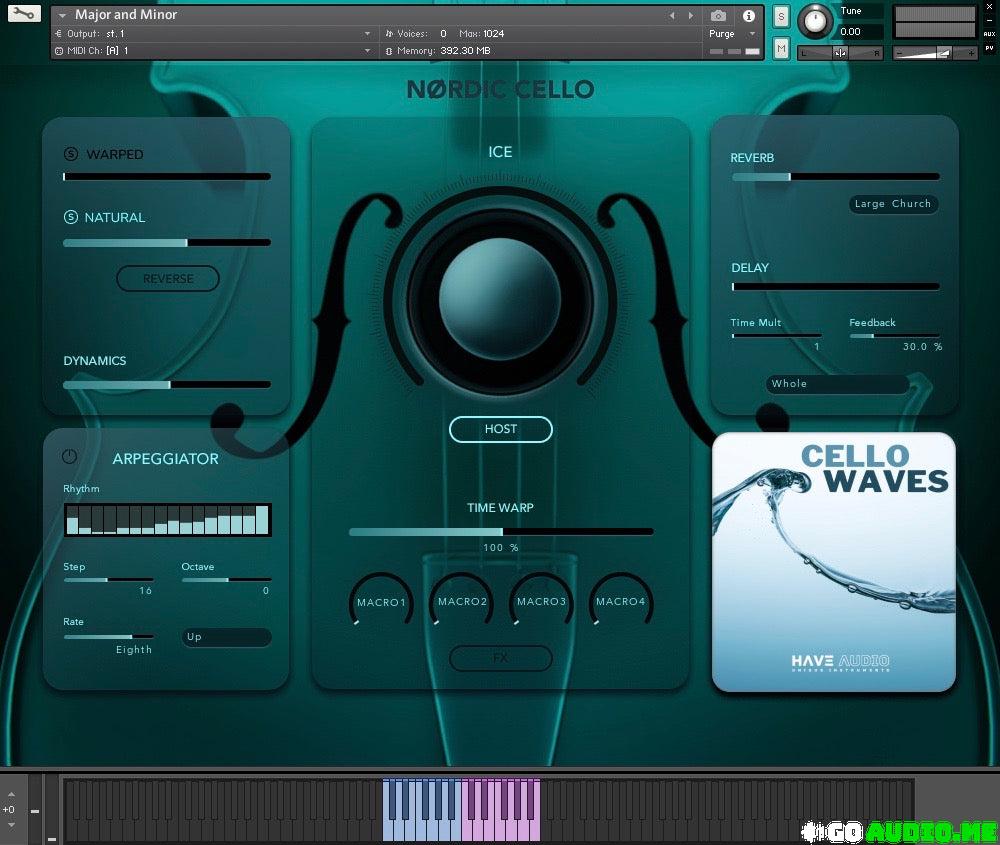Solo the instrument with the S button
Viewport: 1000px width, 845px height.
781,17
